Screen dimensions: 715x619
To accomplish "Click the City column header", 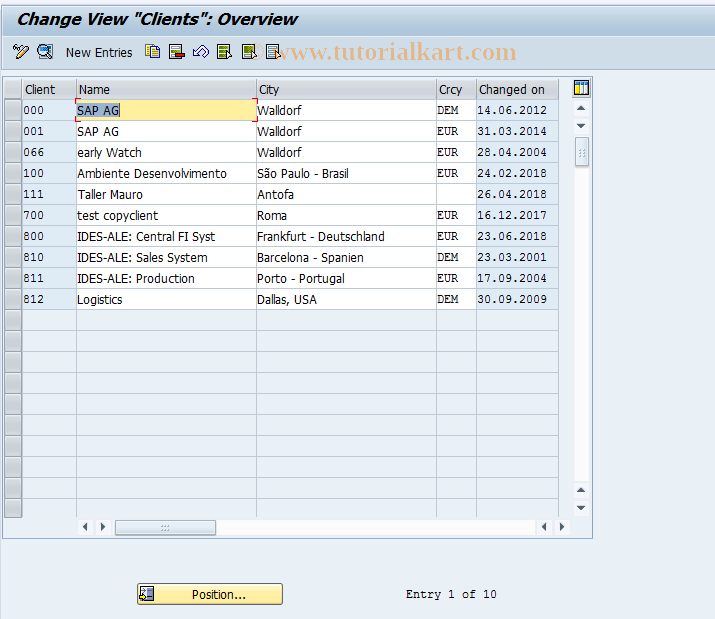I will pos(346,89).
